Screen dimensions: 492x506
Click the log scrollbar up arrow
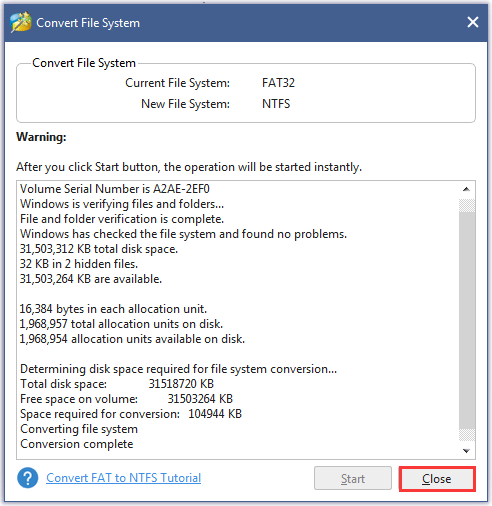pyautogui.click(x=467, y=189)
